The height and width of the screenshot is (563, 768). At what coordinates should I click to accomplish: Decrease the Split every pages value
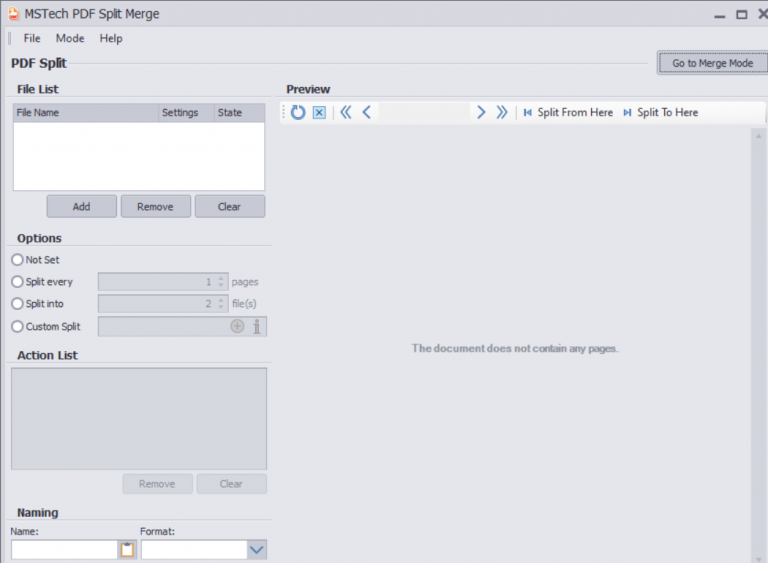click(221, 285)
